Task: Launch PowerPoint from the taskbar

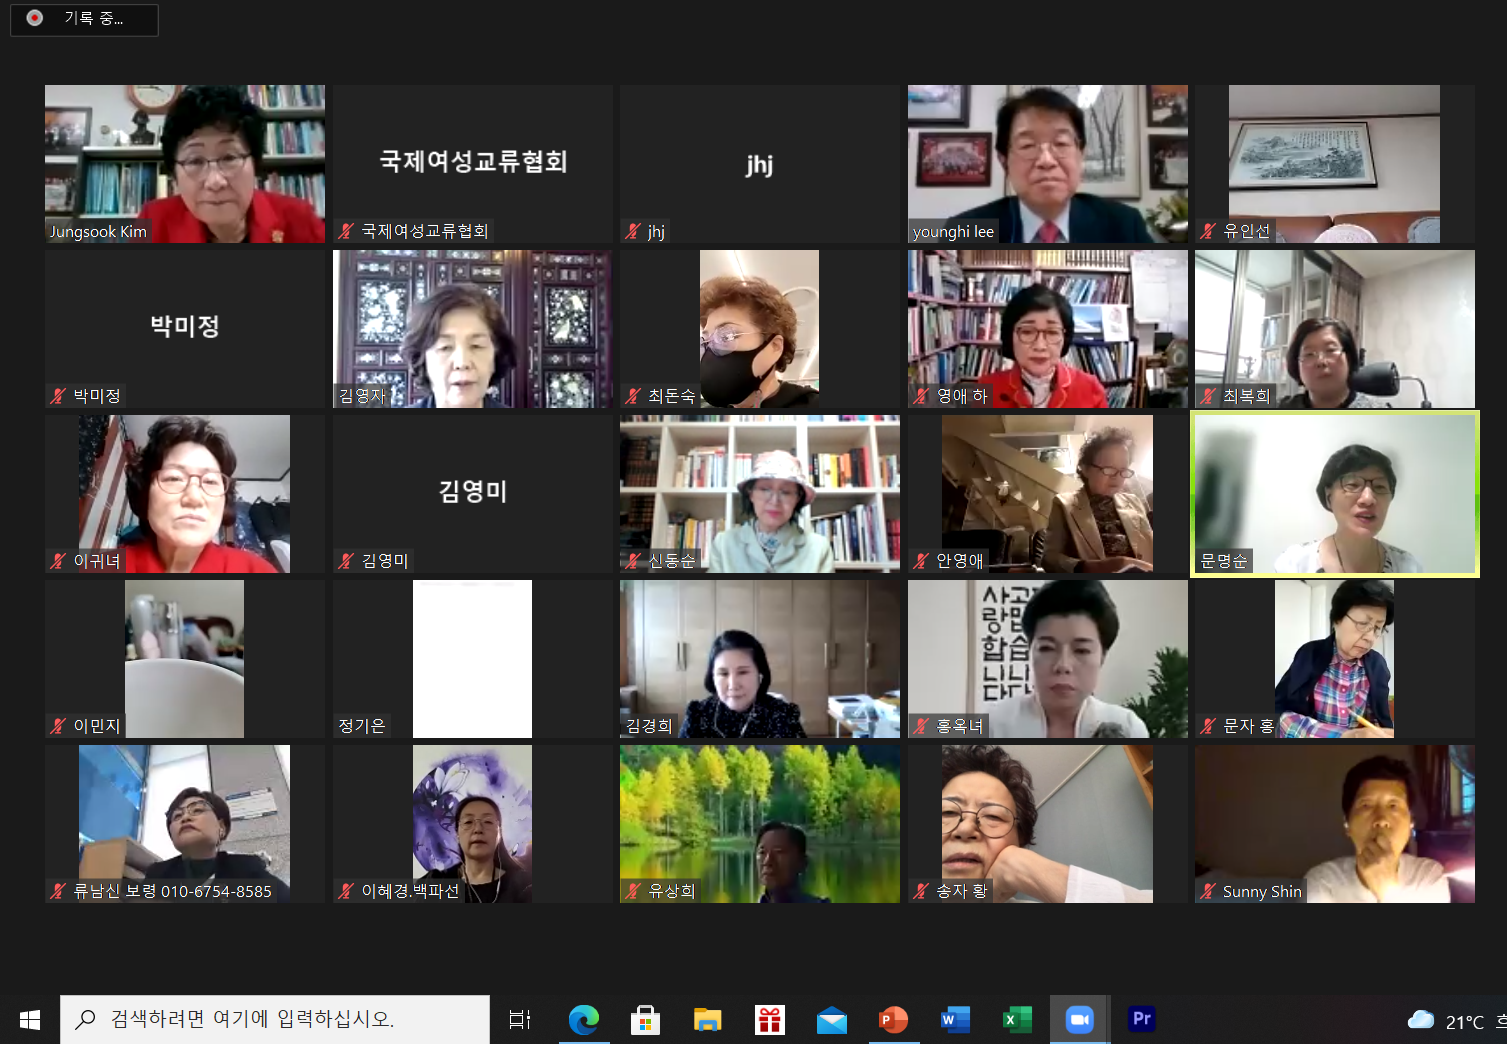Action: tap(893, 1019)
